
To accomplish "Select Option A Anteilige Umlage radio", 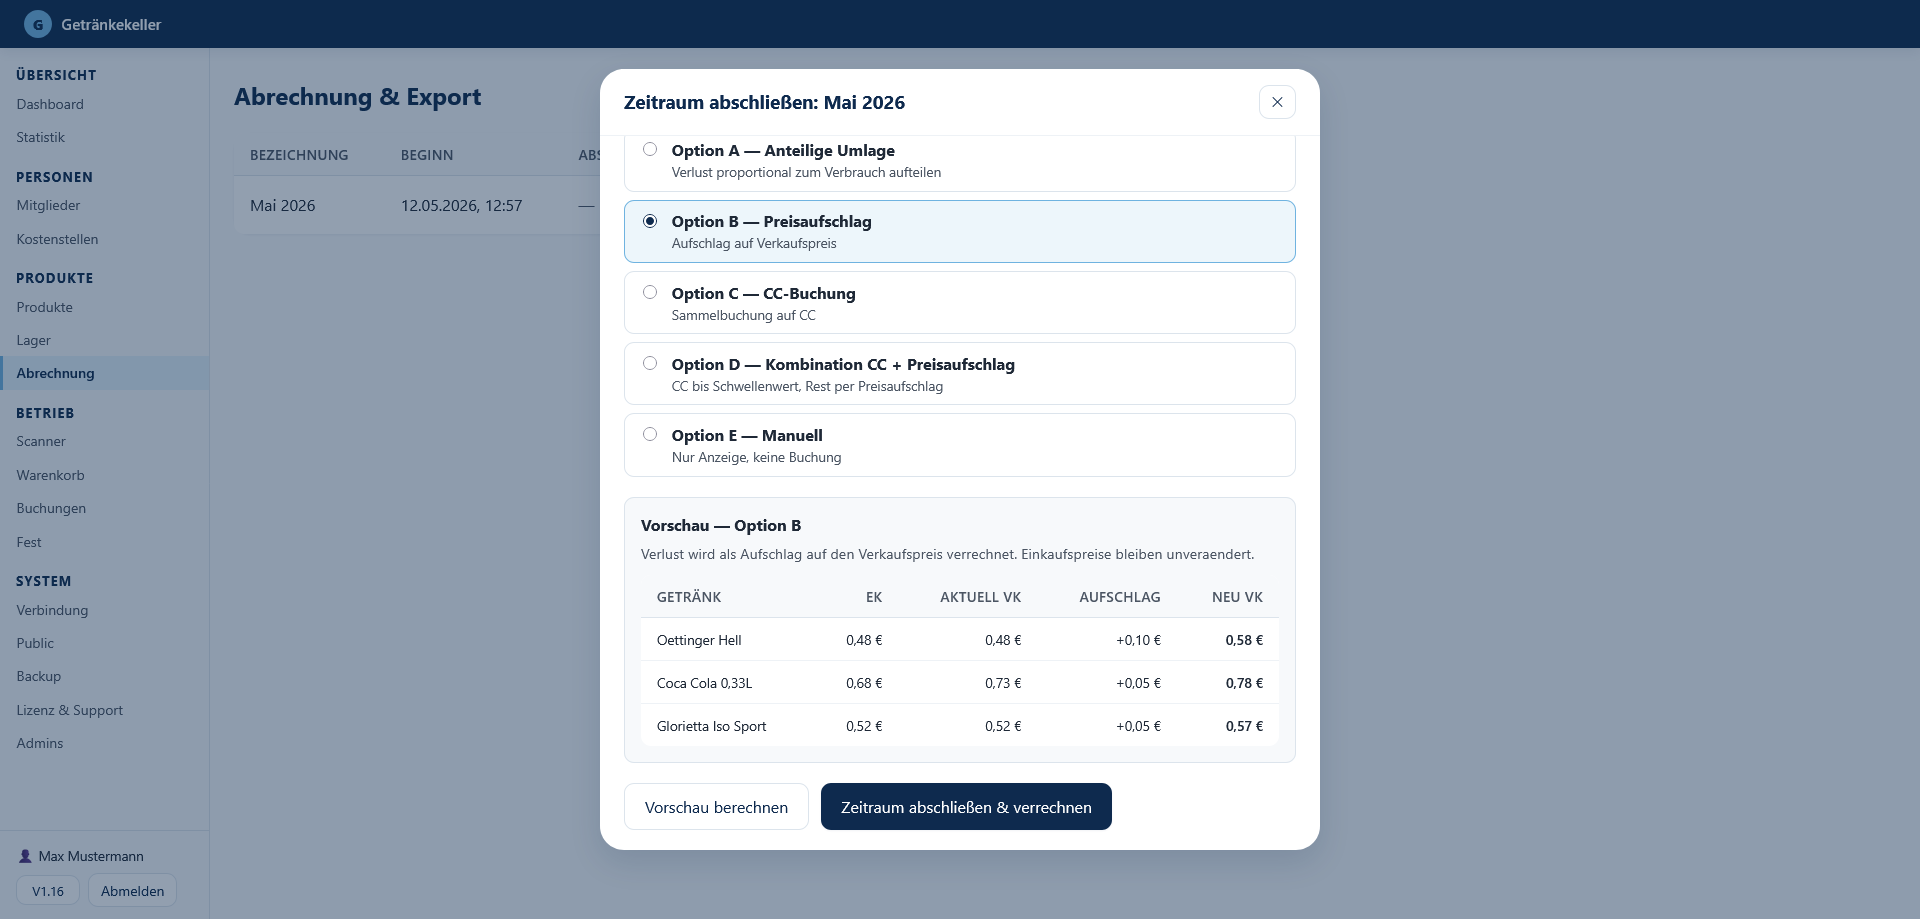I will coord(650,150).
